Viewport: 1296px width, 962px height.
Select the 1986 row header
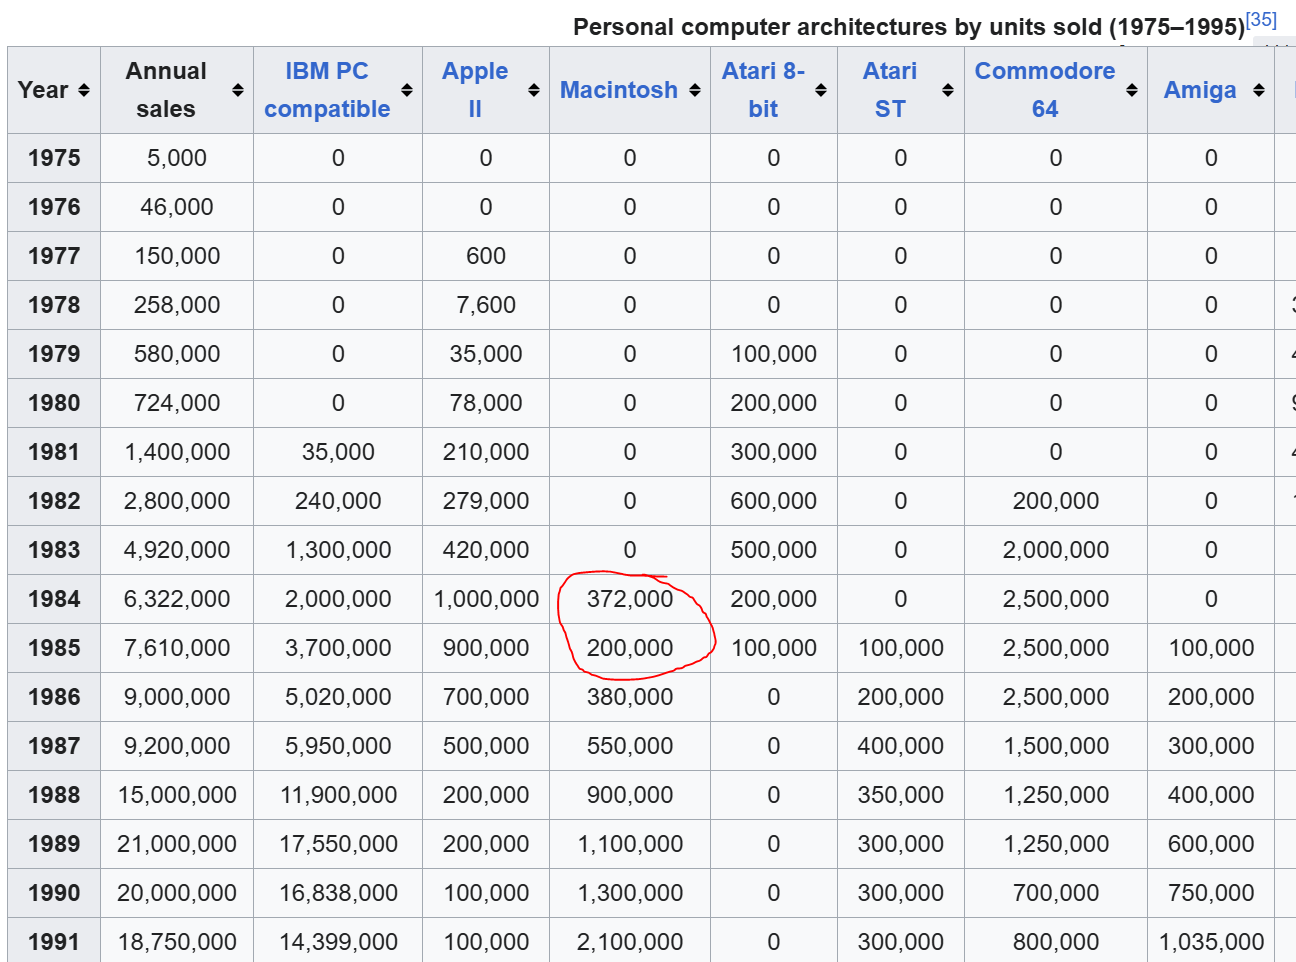(x=54, y=697)
